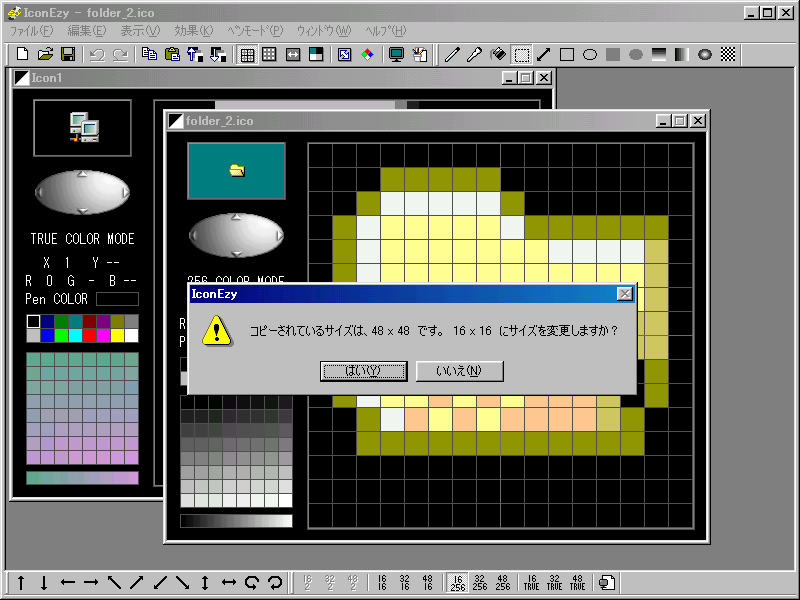Click the color diamond palette icon
Screen dimensions: 800x600
367,54
